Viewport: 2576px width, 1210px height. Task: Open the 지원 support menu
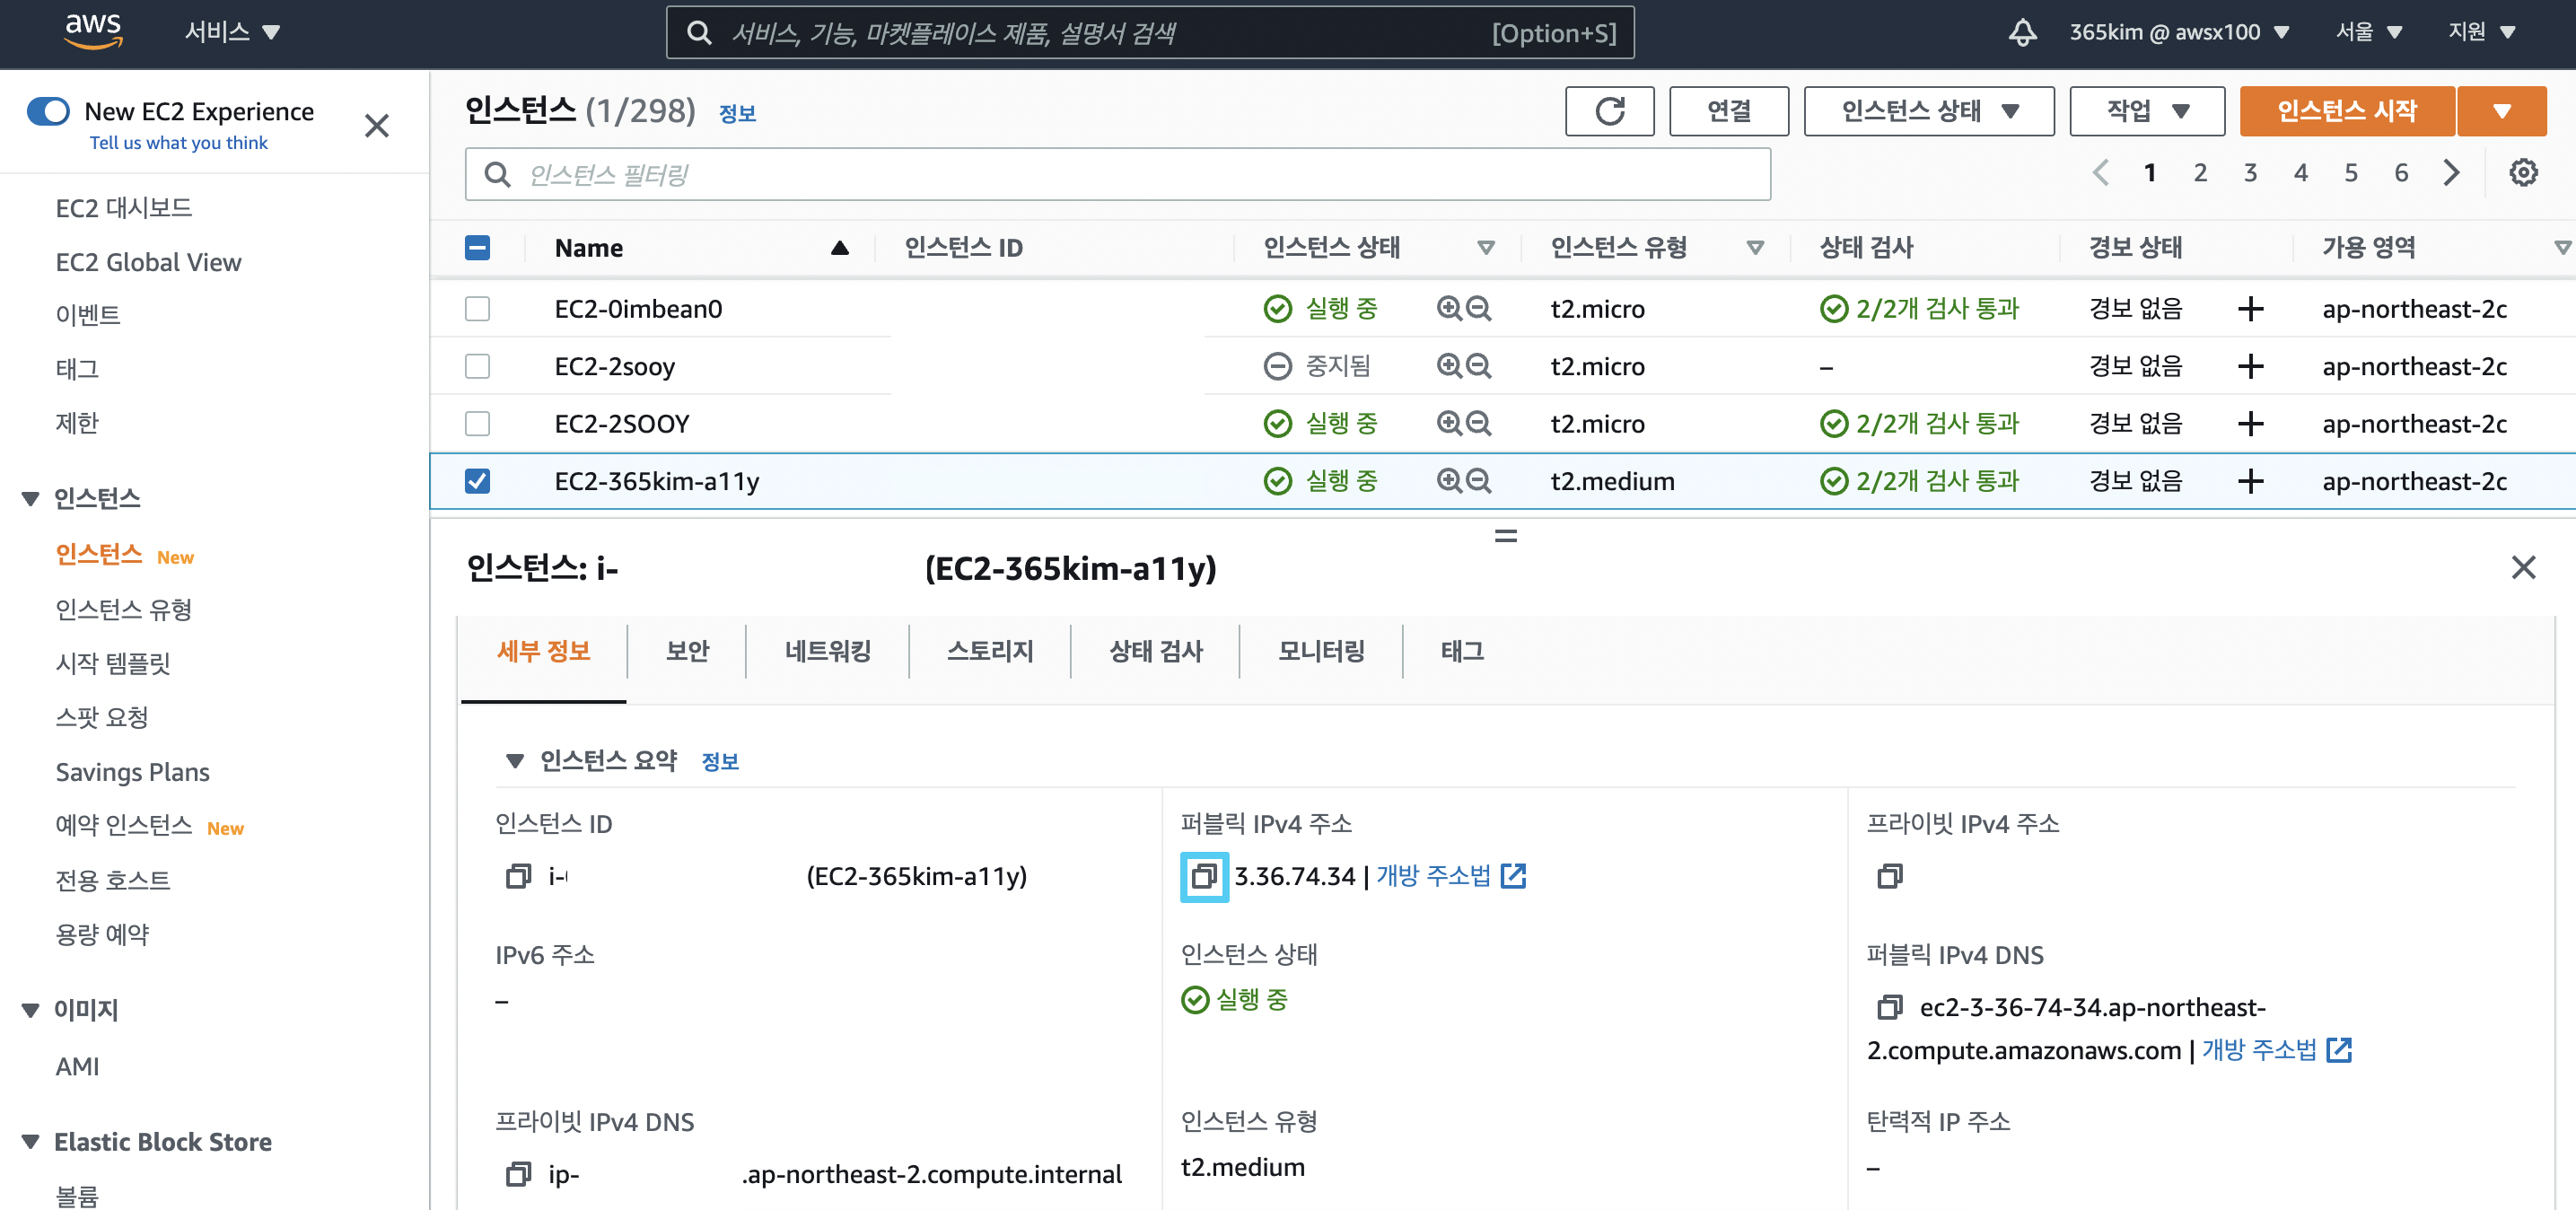tap(2480, 32)
